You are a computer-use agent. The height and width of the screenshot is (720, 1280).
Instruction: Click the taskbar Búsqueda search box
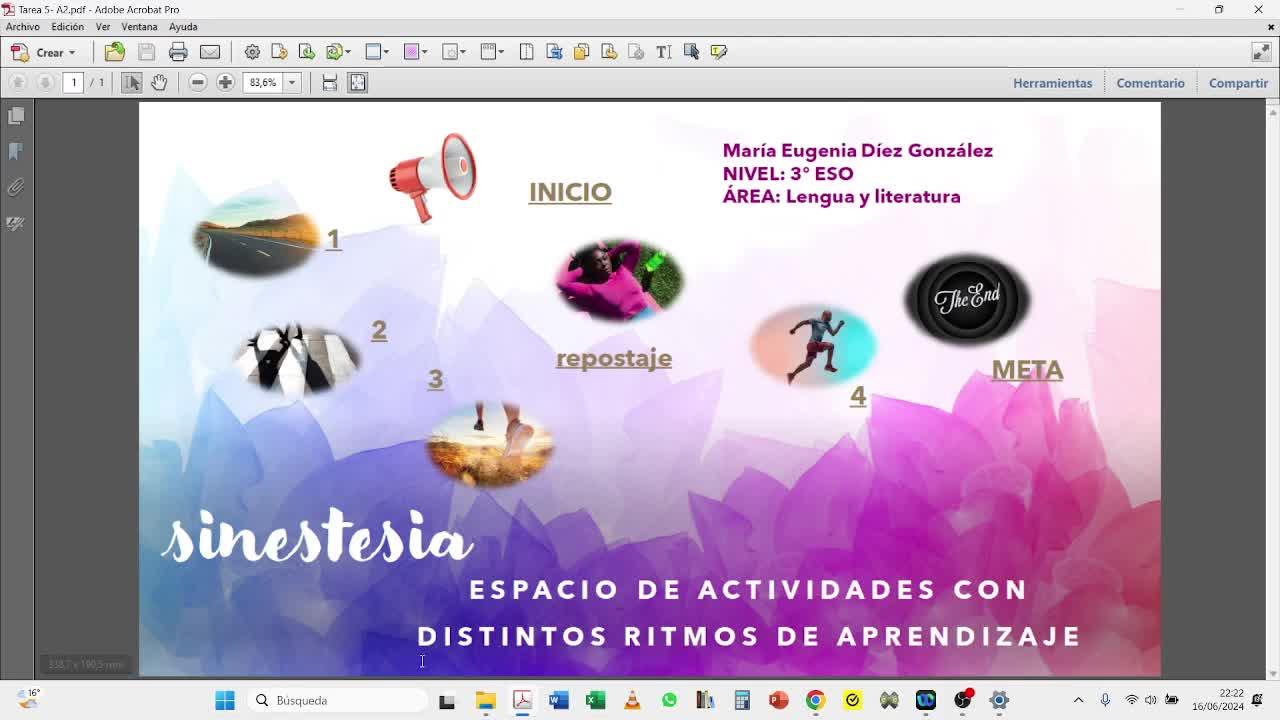pyautogui.click(x=339, y=701)
